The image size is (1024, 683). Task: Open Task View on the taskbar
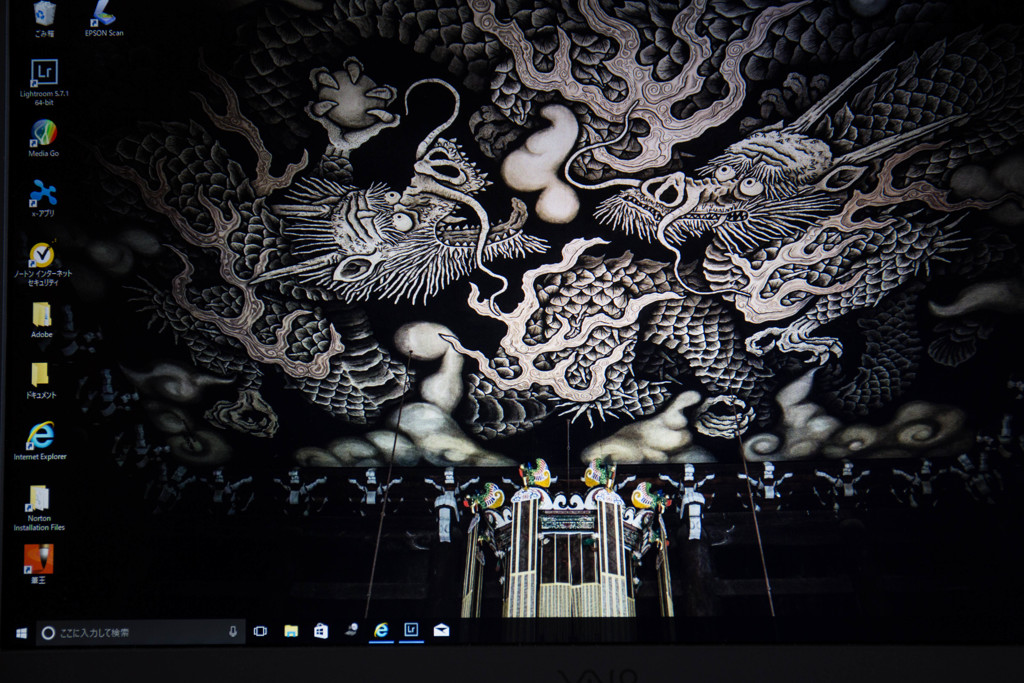(x=260, y=631)
